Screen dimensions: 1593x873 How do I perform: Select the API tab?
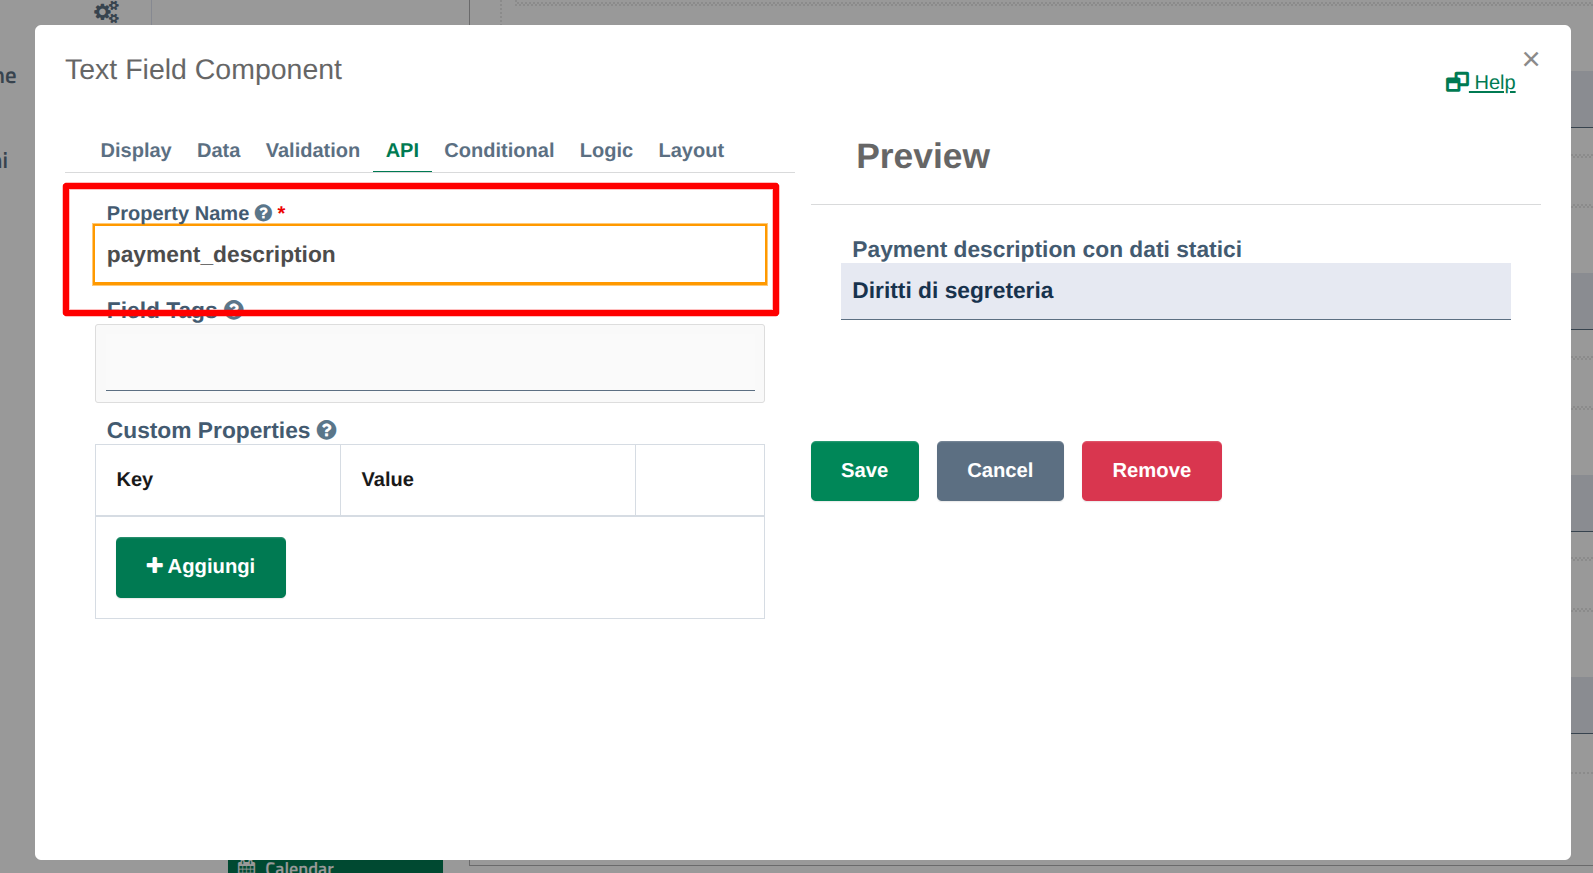pyautogui.click(x=402, y=150)
